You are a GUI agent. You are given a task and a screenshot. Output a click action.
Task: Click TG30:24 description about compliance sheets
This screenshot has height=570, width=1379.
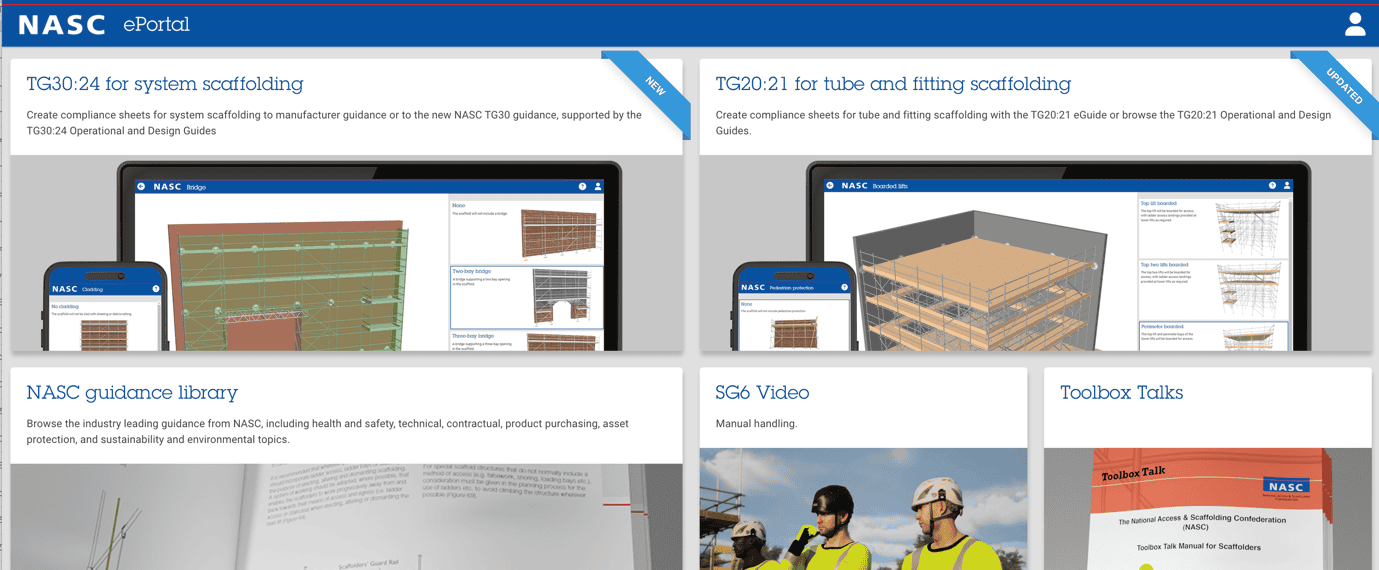[x=334, y=123]
